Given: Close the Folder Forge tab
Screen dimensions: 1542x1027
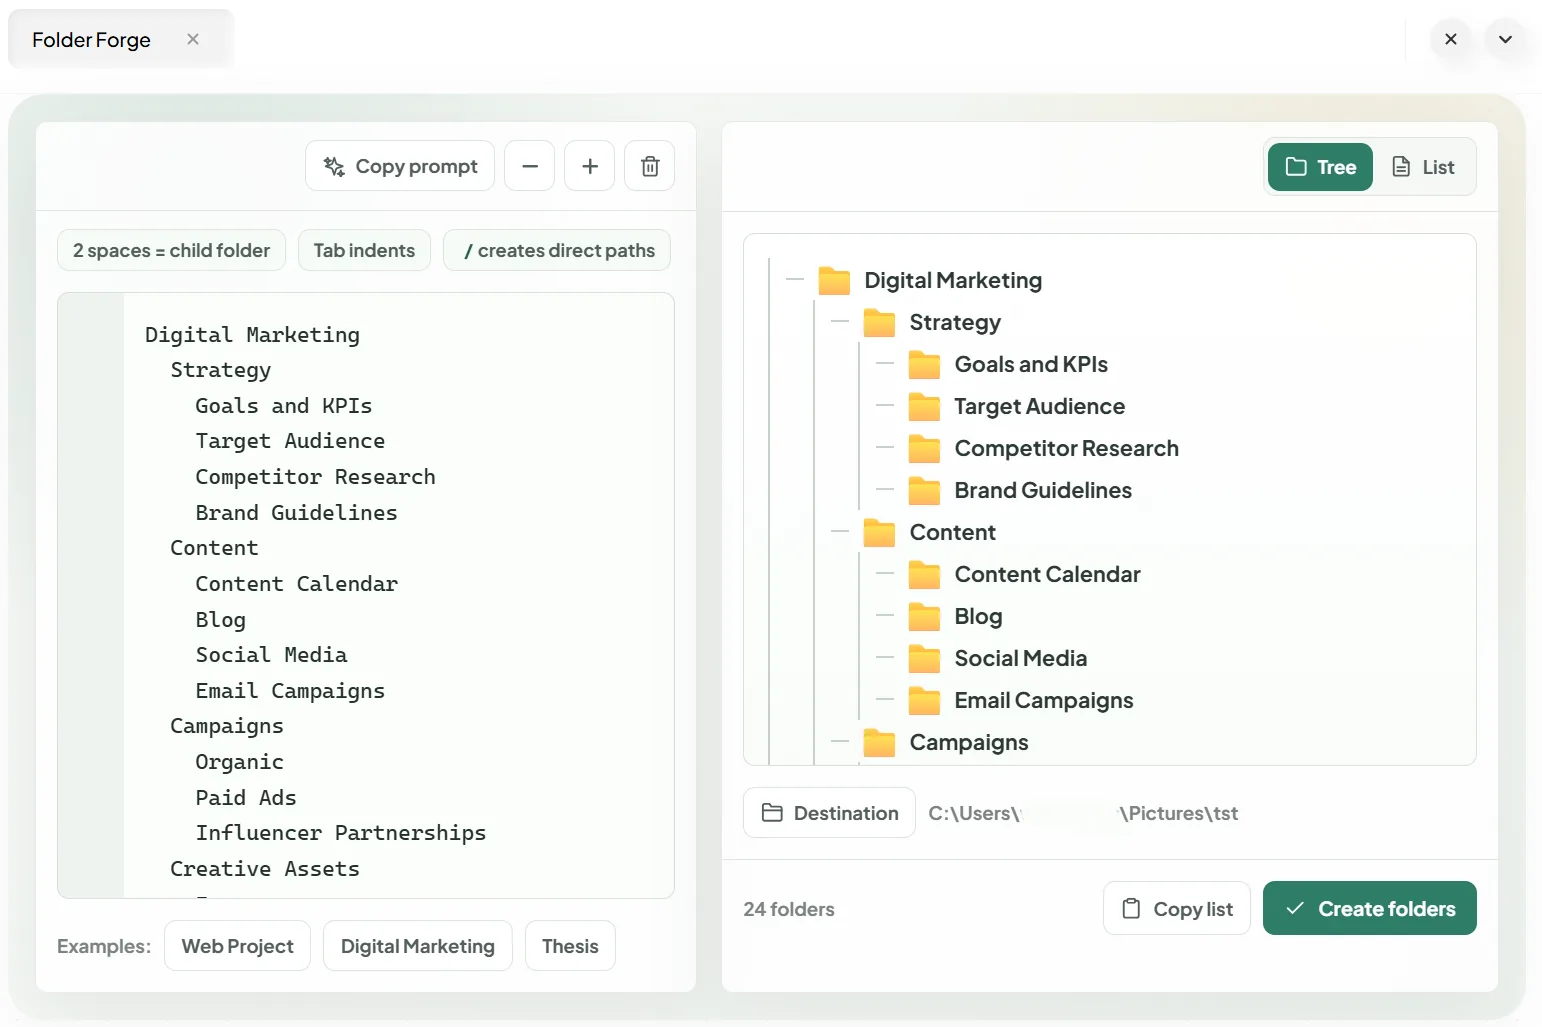Looking at the screenshot, I should click(193, 39).
